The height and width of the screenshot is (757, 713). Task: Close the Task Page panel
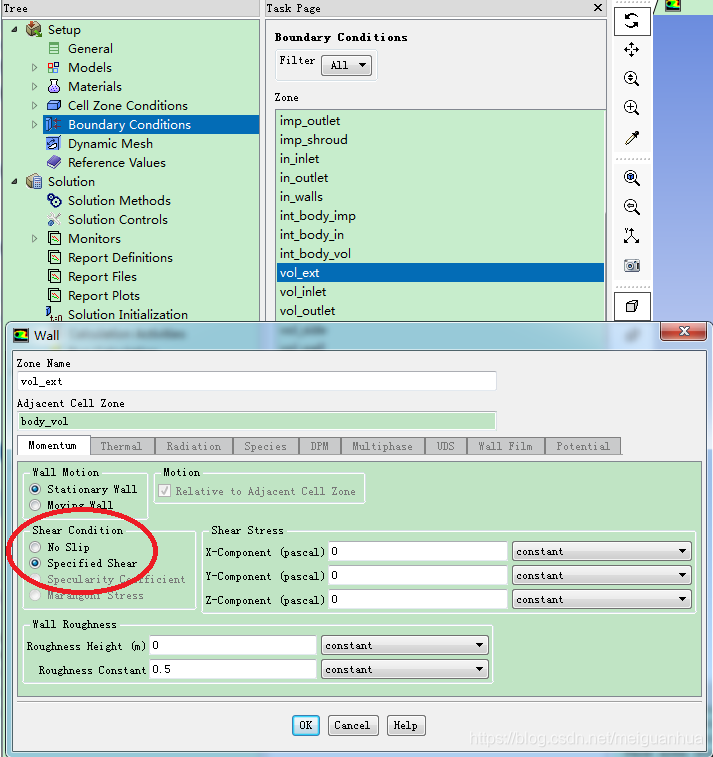coord(598,8)
